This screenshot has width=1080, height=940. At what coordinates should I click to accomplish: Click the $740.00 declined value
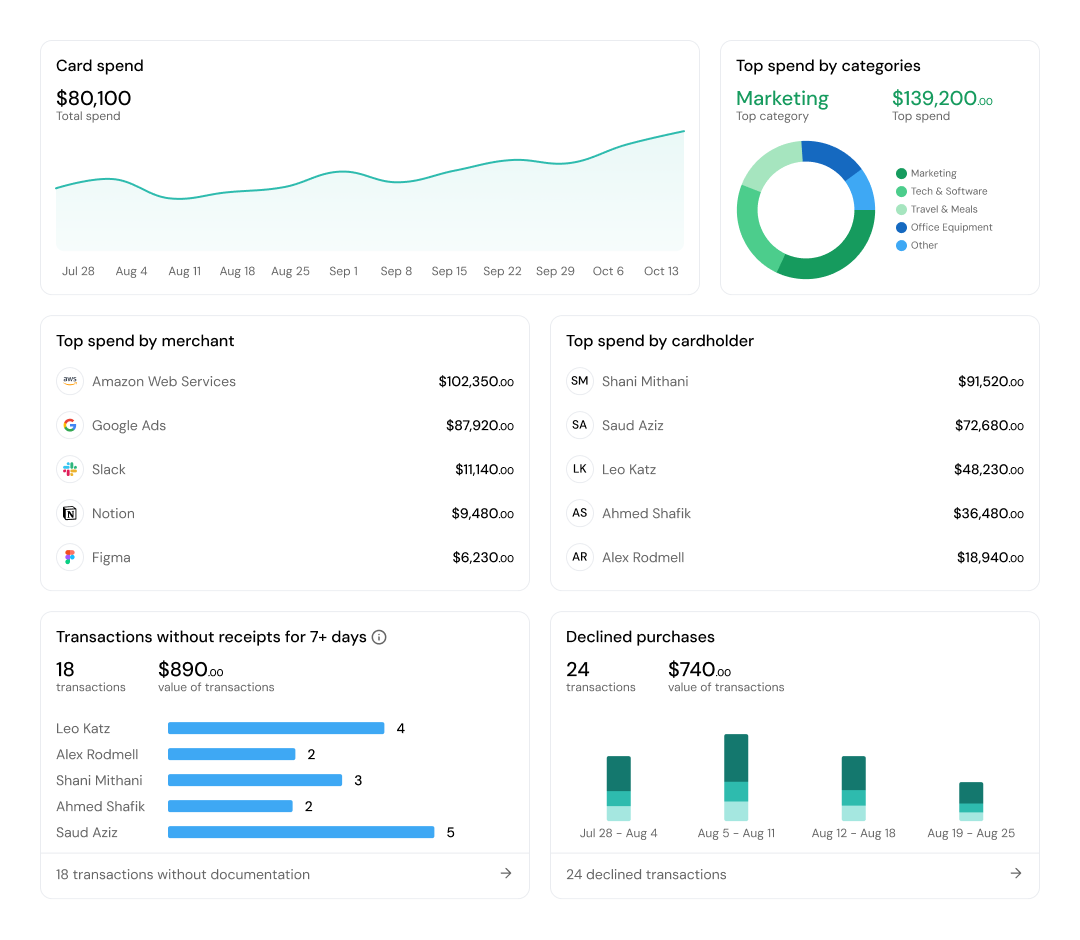coord(699,669)
